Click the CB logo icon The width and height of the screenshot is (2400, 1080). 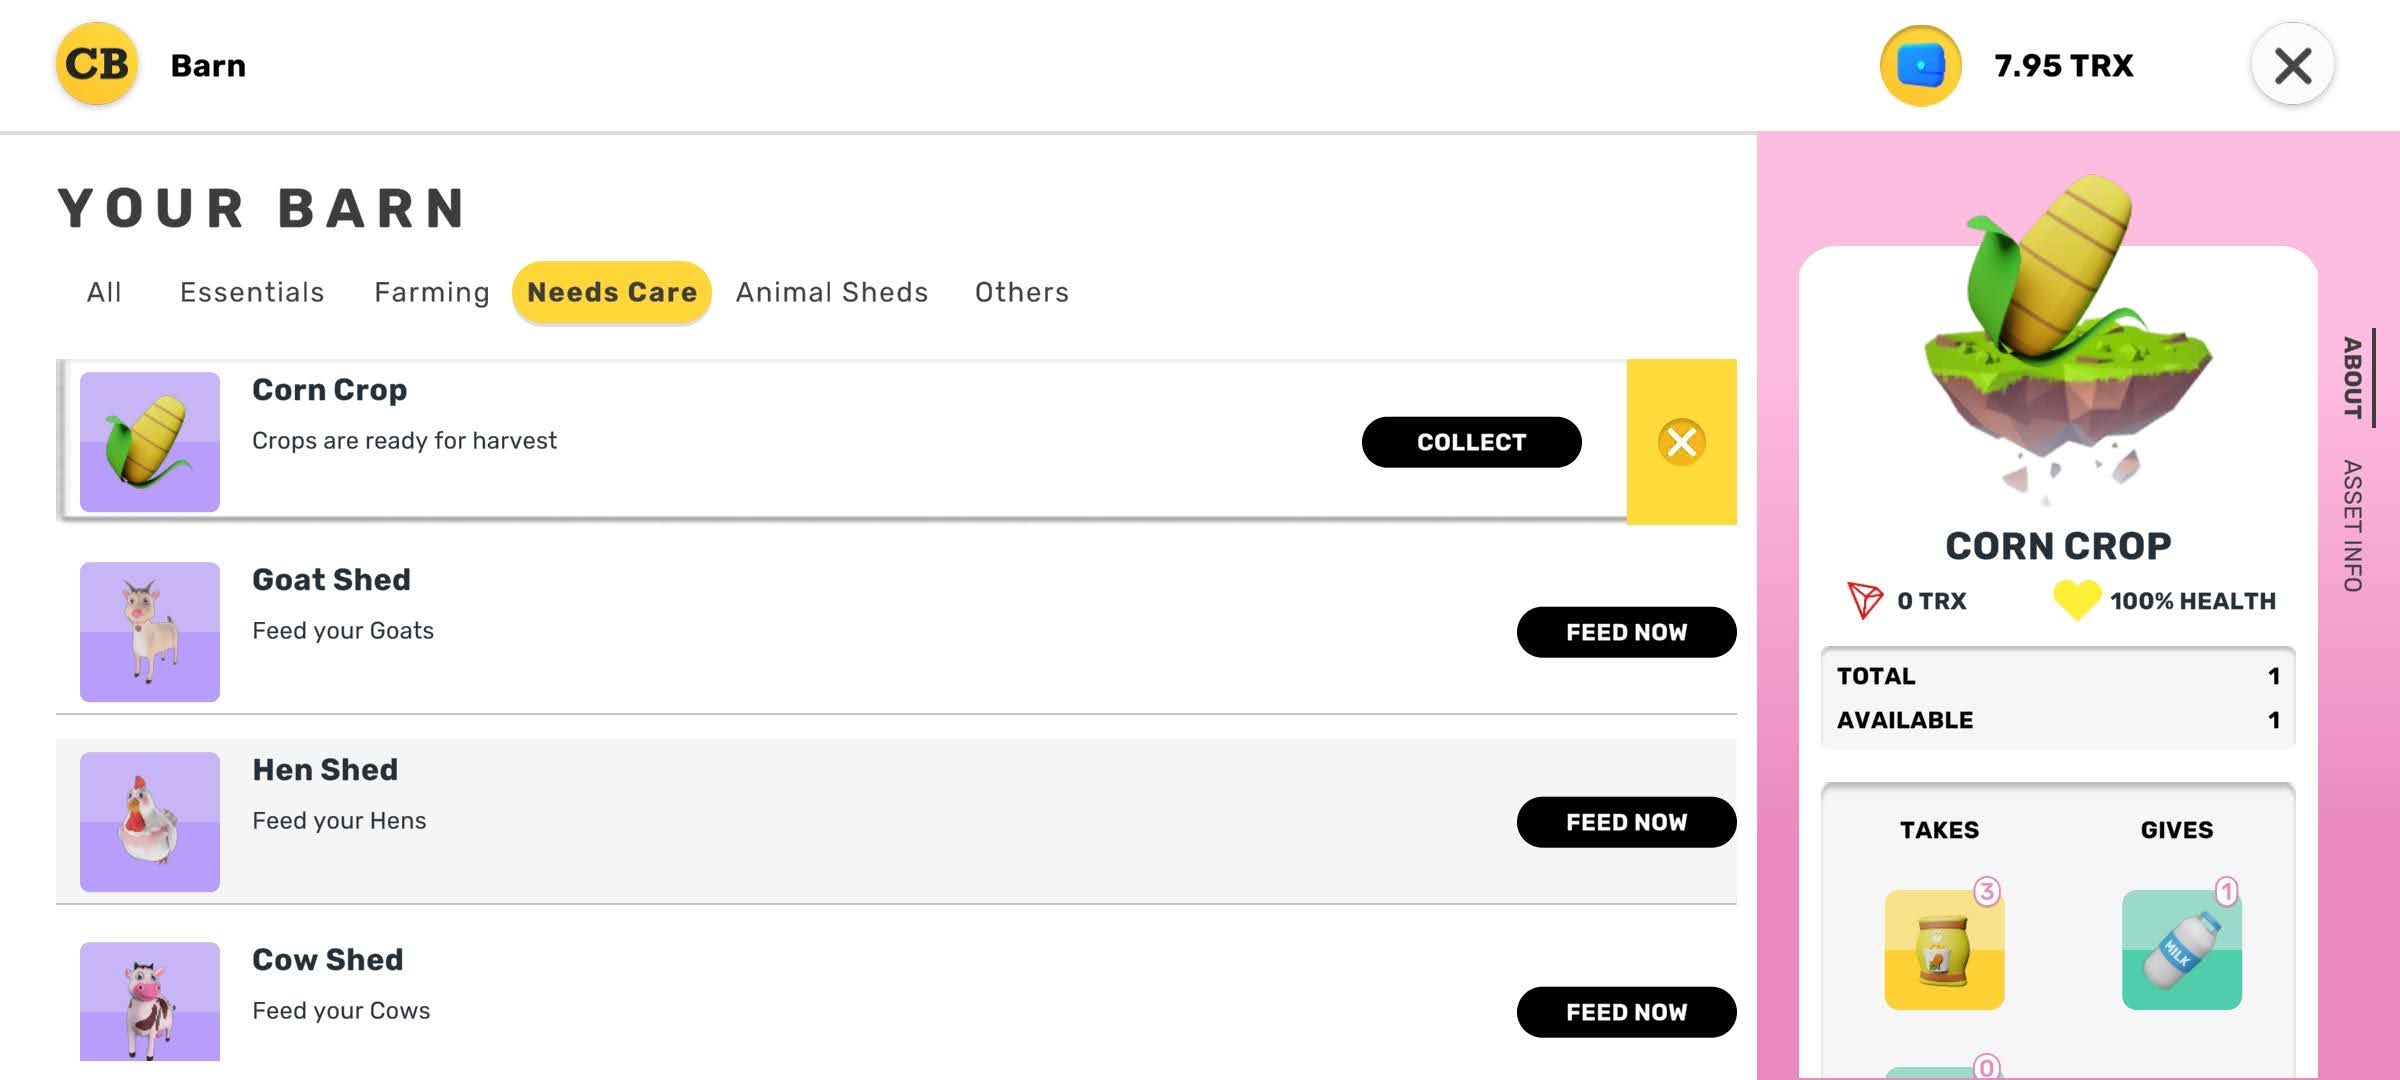96,65
